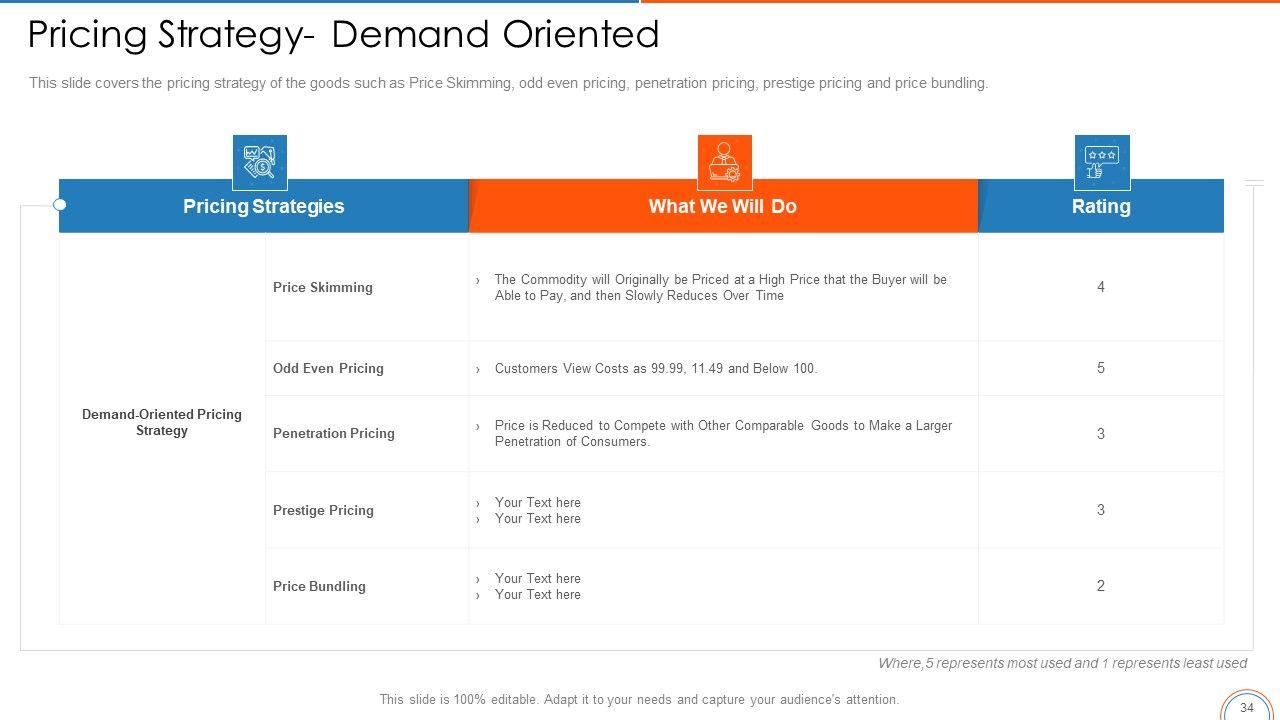Screen dimensions: 1280x720
Task: Click the Price Skimming description text
Action: tap(720, 287)
